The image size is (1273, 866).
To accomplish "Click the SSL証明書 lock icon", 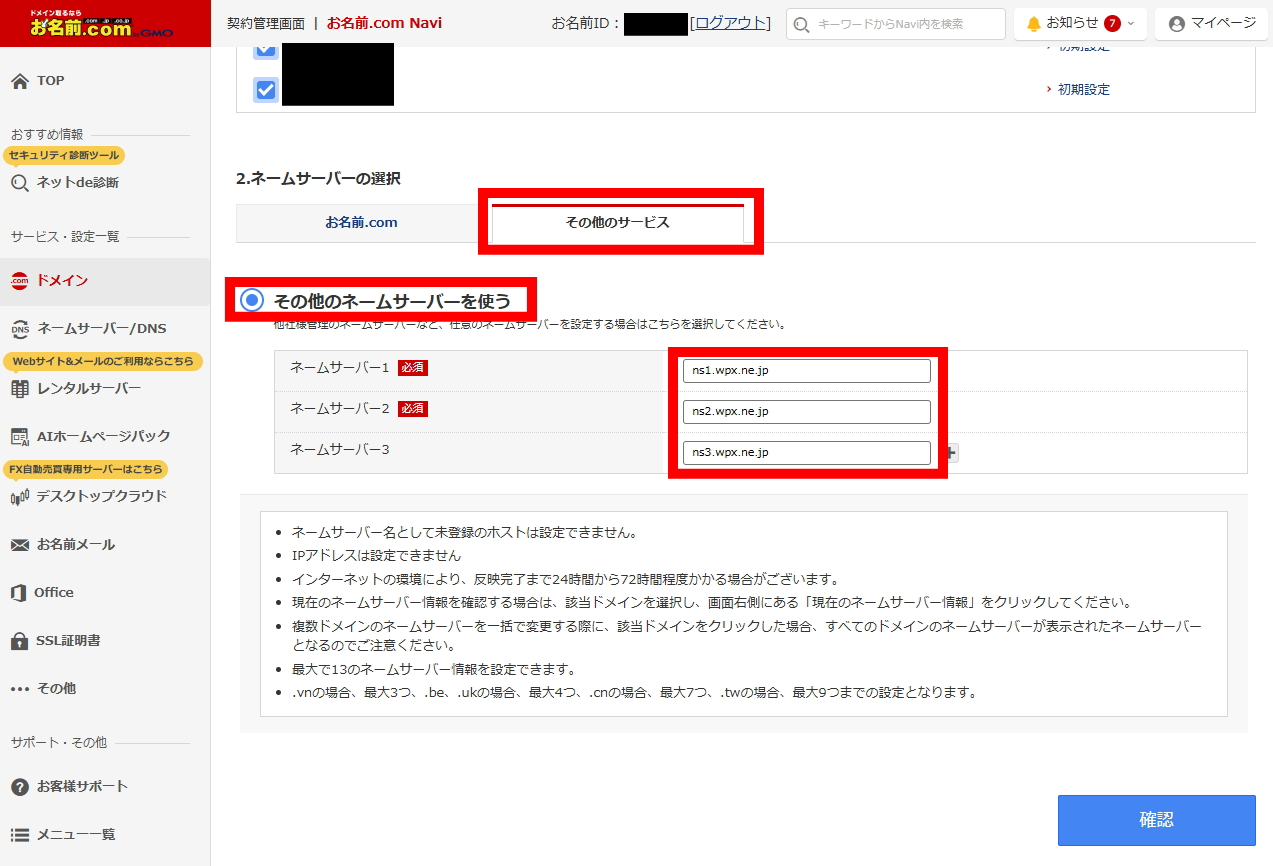I will point(19,641).
